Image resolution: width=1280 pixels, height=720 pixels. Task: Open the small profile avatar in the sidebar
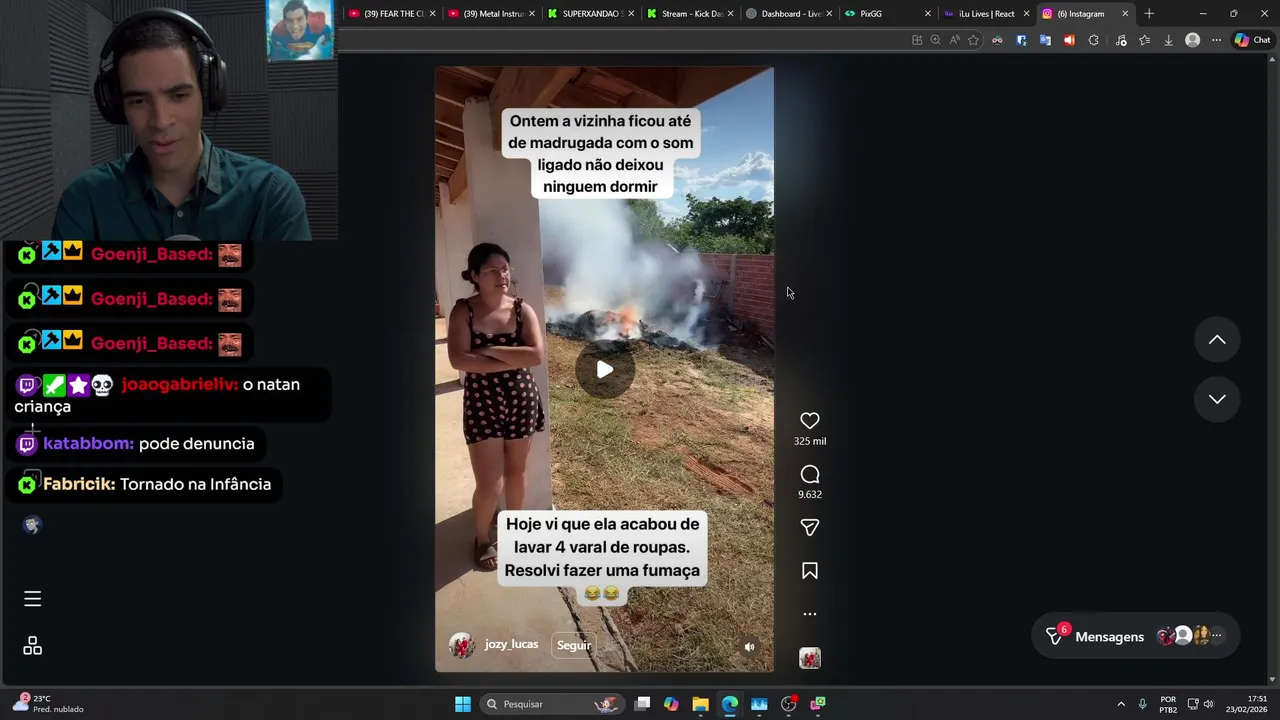point(32,525)
